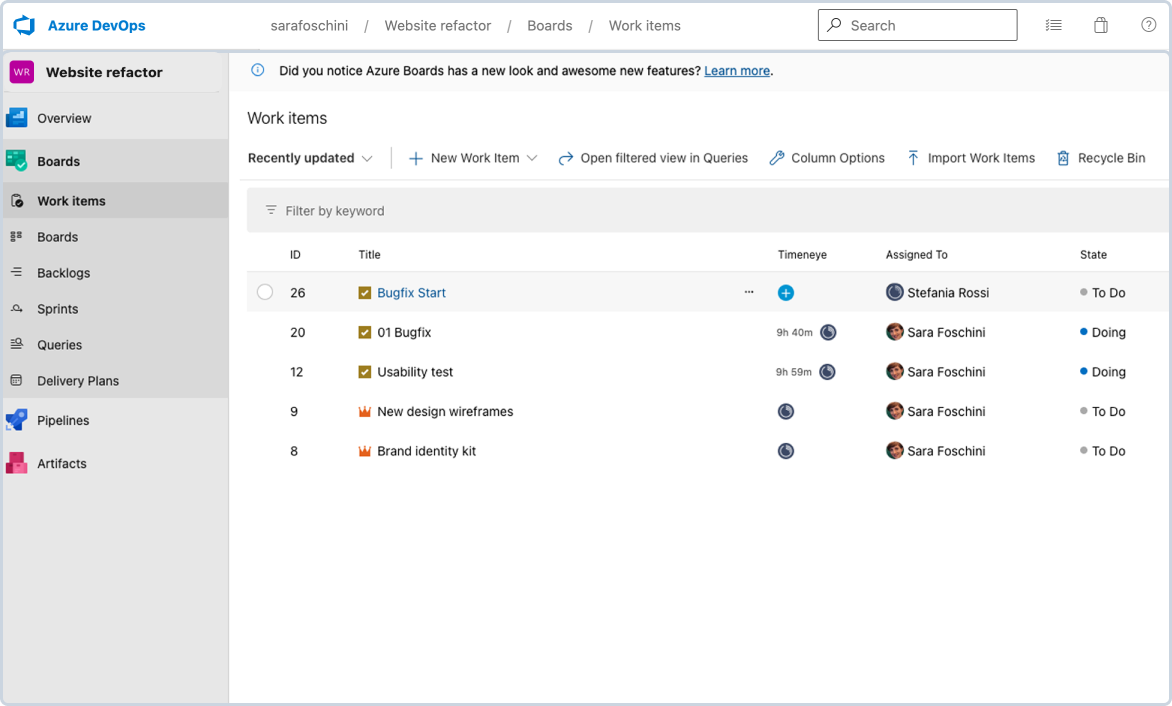Viewport: 1172px width, 706px height.
Task: Click Website refactor in the breadcrumb
Action: pos(438,25)
